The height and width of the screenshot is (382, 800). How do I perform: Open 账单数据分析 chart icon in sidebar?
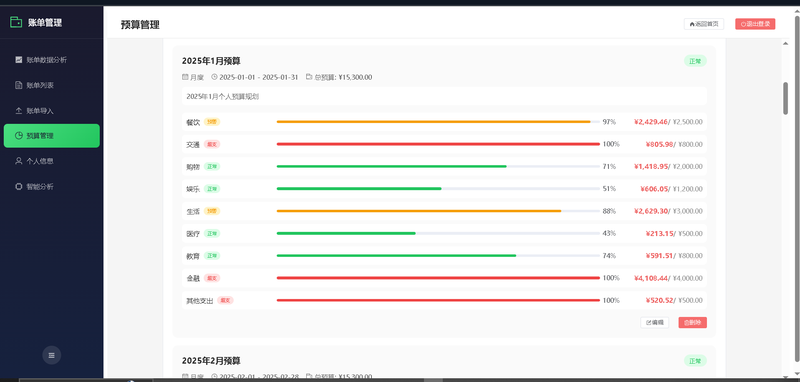tap(18, 60)
